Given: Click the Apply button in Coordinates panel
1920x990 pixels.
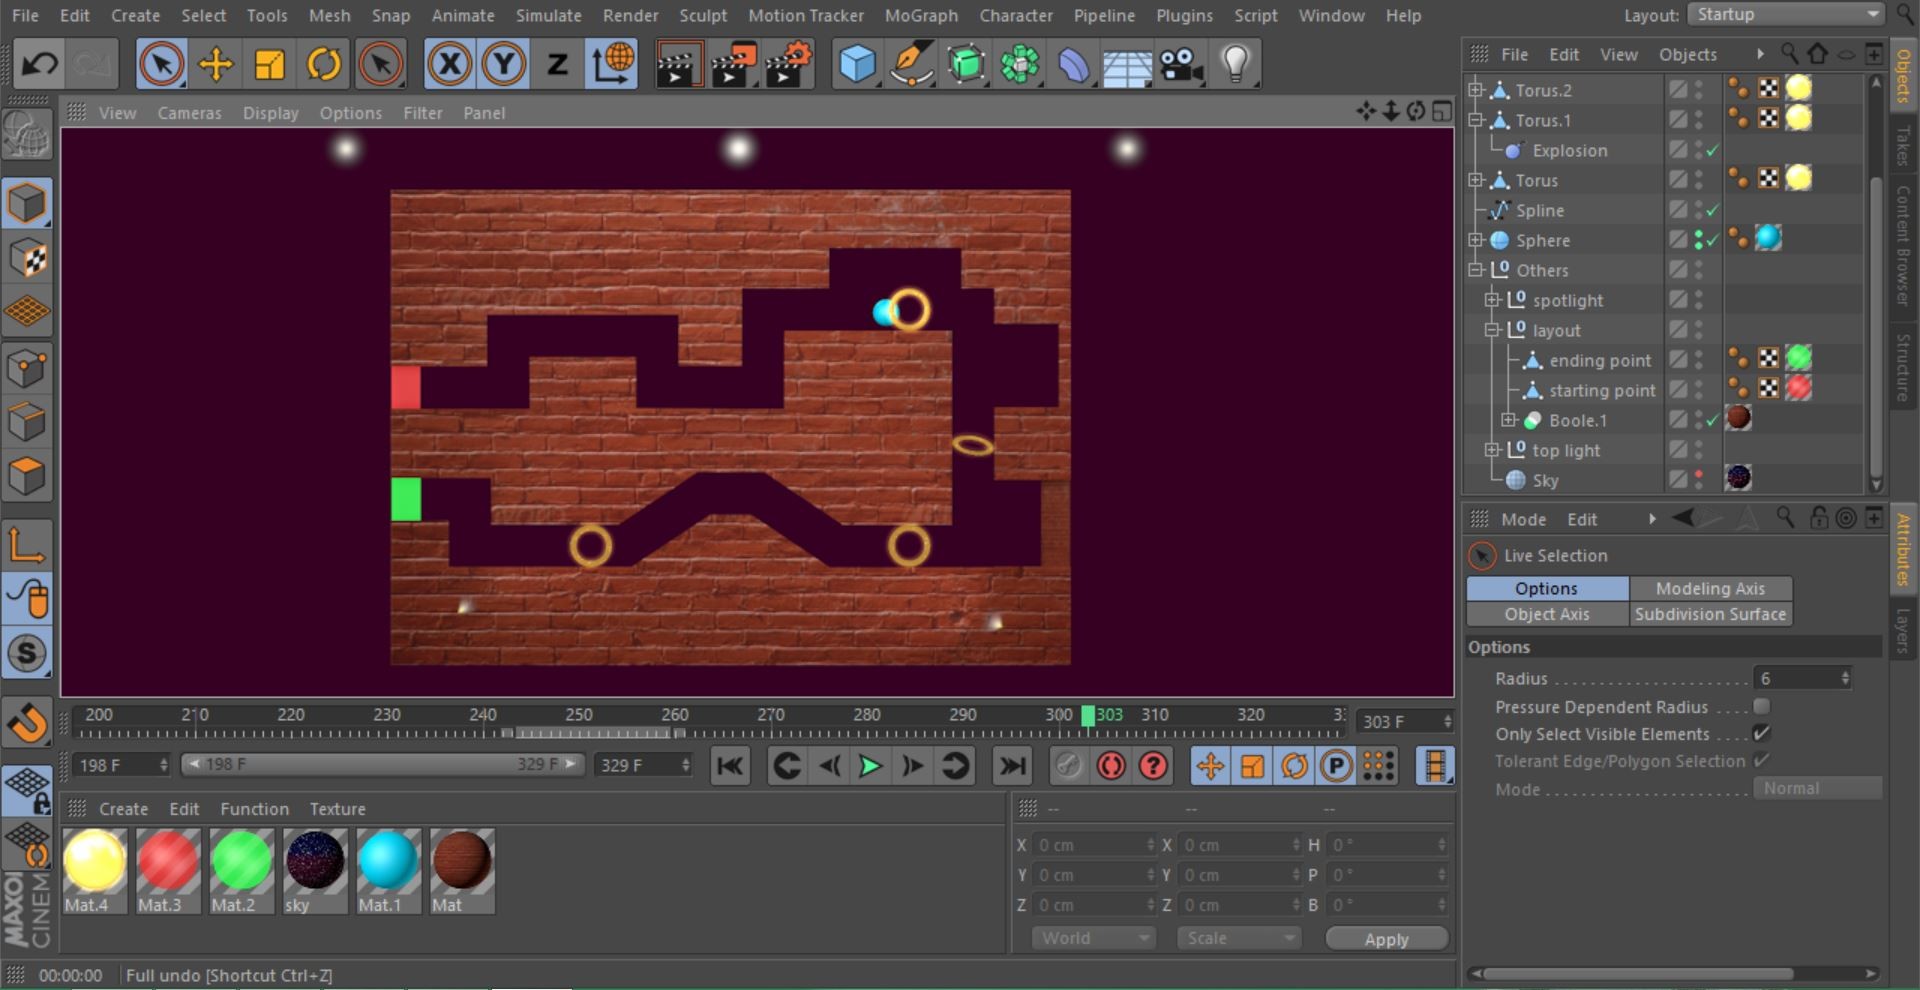Looking at the screenshot, I should click(x=1386, y=938).
